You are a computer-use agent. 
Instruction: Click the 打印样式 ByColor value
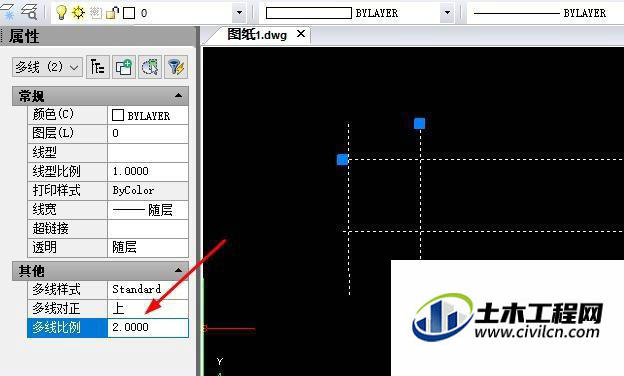(148, 191)
